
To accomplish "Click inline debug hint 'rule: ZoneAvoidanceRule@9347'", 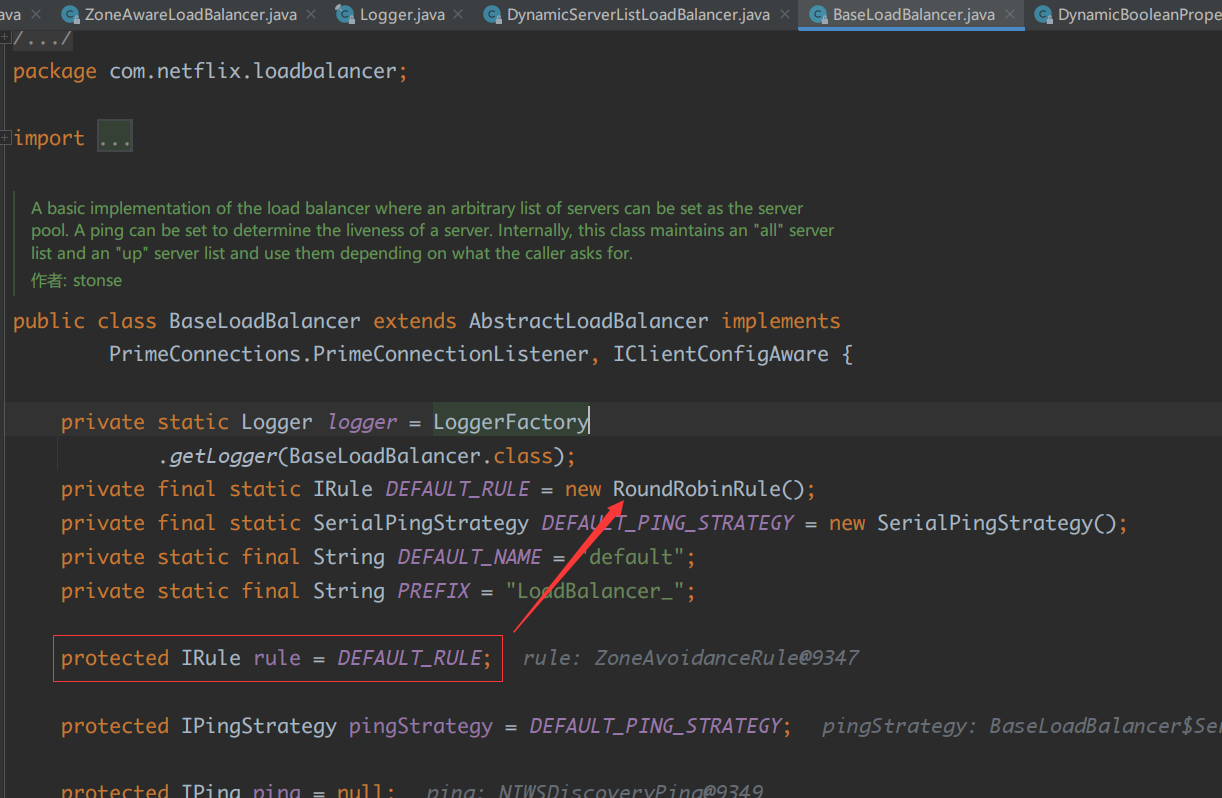I will click(x=690, y=658).
